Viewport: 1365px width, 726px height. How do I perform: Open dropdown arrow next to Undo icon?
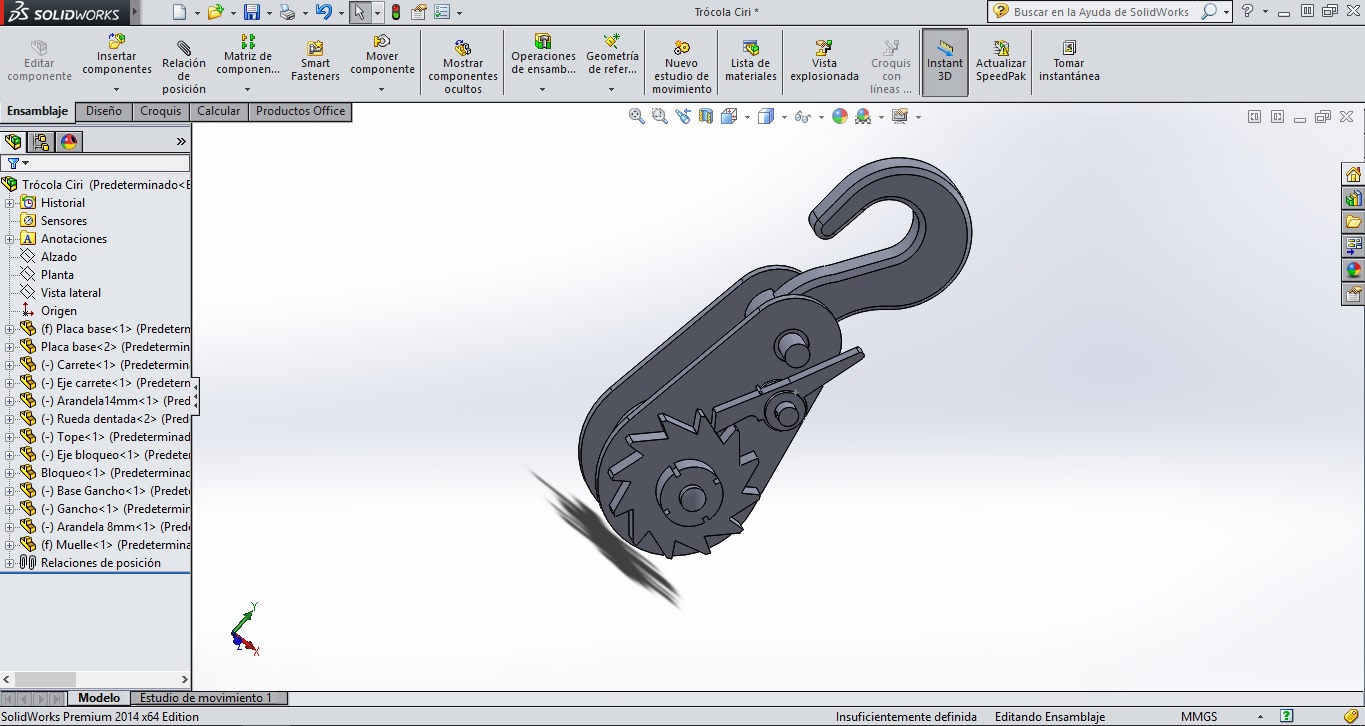pos(339,13)
